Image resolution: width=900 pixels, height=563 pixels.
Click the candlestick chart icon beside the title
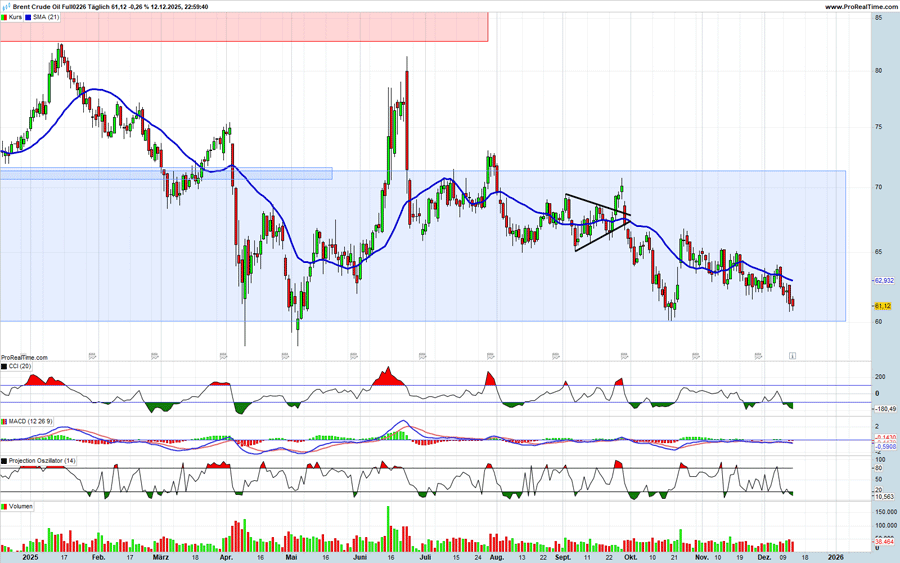pyautogui.click(x=6, y=7)
